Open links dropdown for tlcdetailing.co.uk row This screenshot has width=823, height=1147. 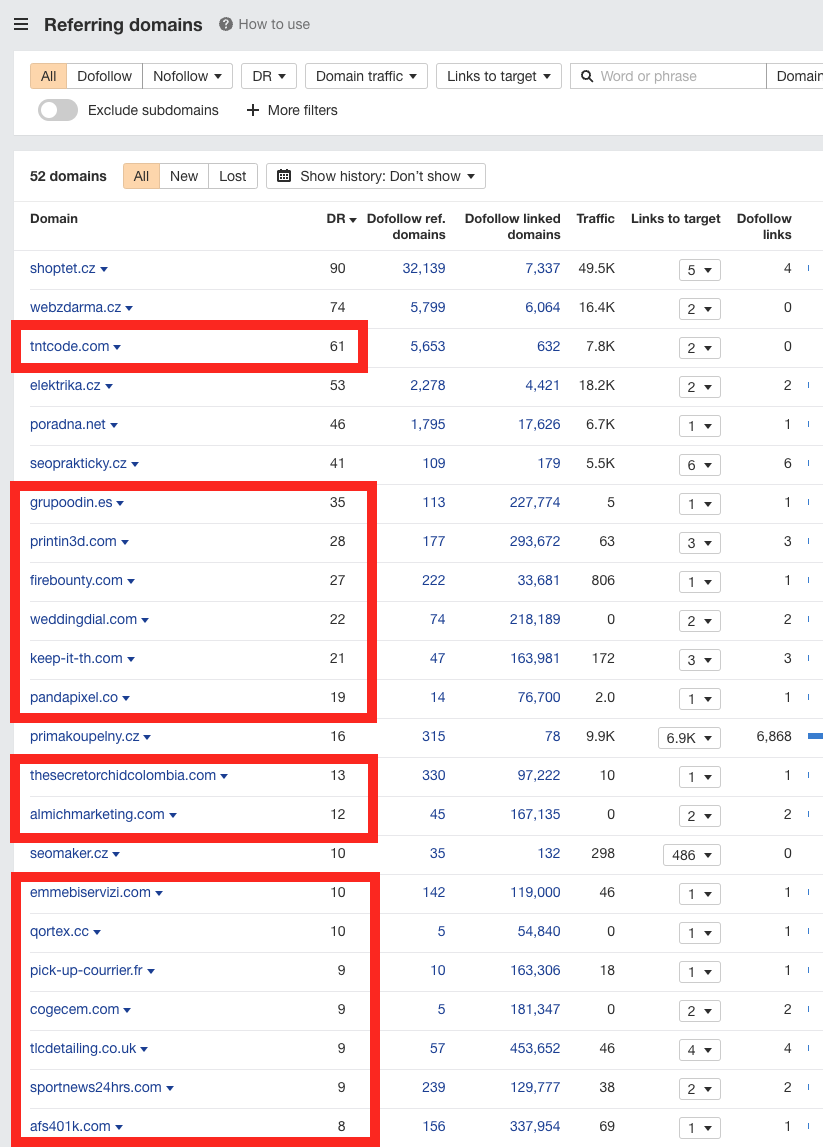700,1050
